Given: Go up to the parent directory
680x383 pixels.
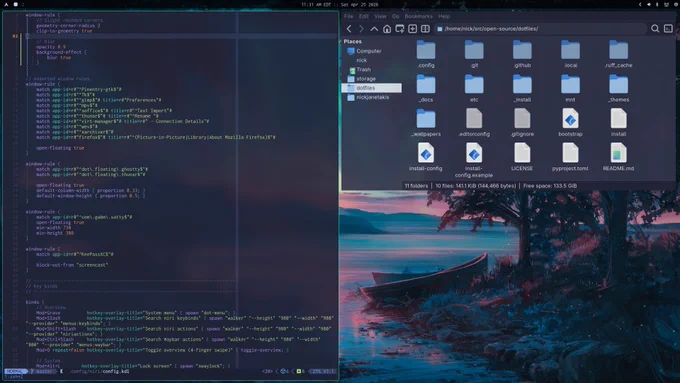Looking at the screenshot, I should 374,29.
